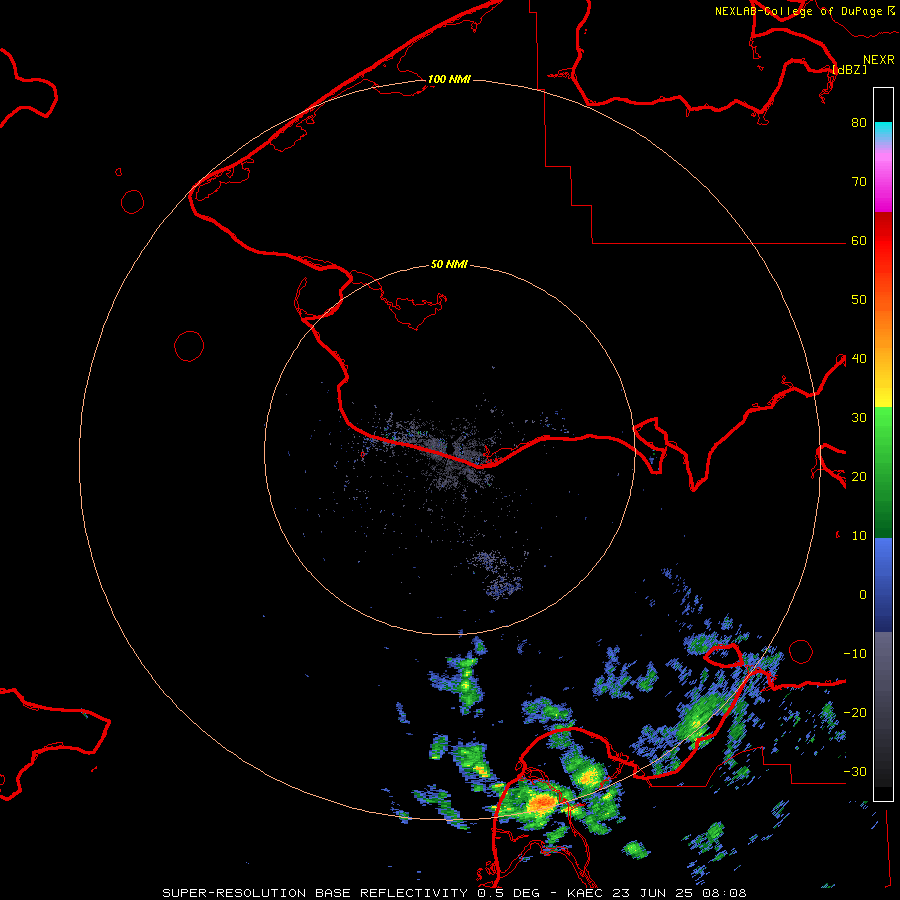This screenshot has height=900, width=900.
Task: Click the 20 dBZ value on the color scale
Action: coord(859,477)
